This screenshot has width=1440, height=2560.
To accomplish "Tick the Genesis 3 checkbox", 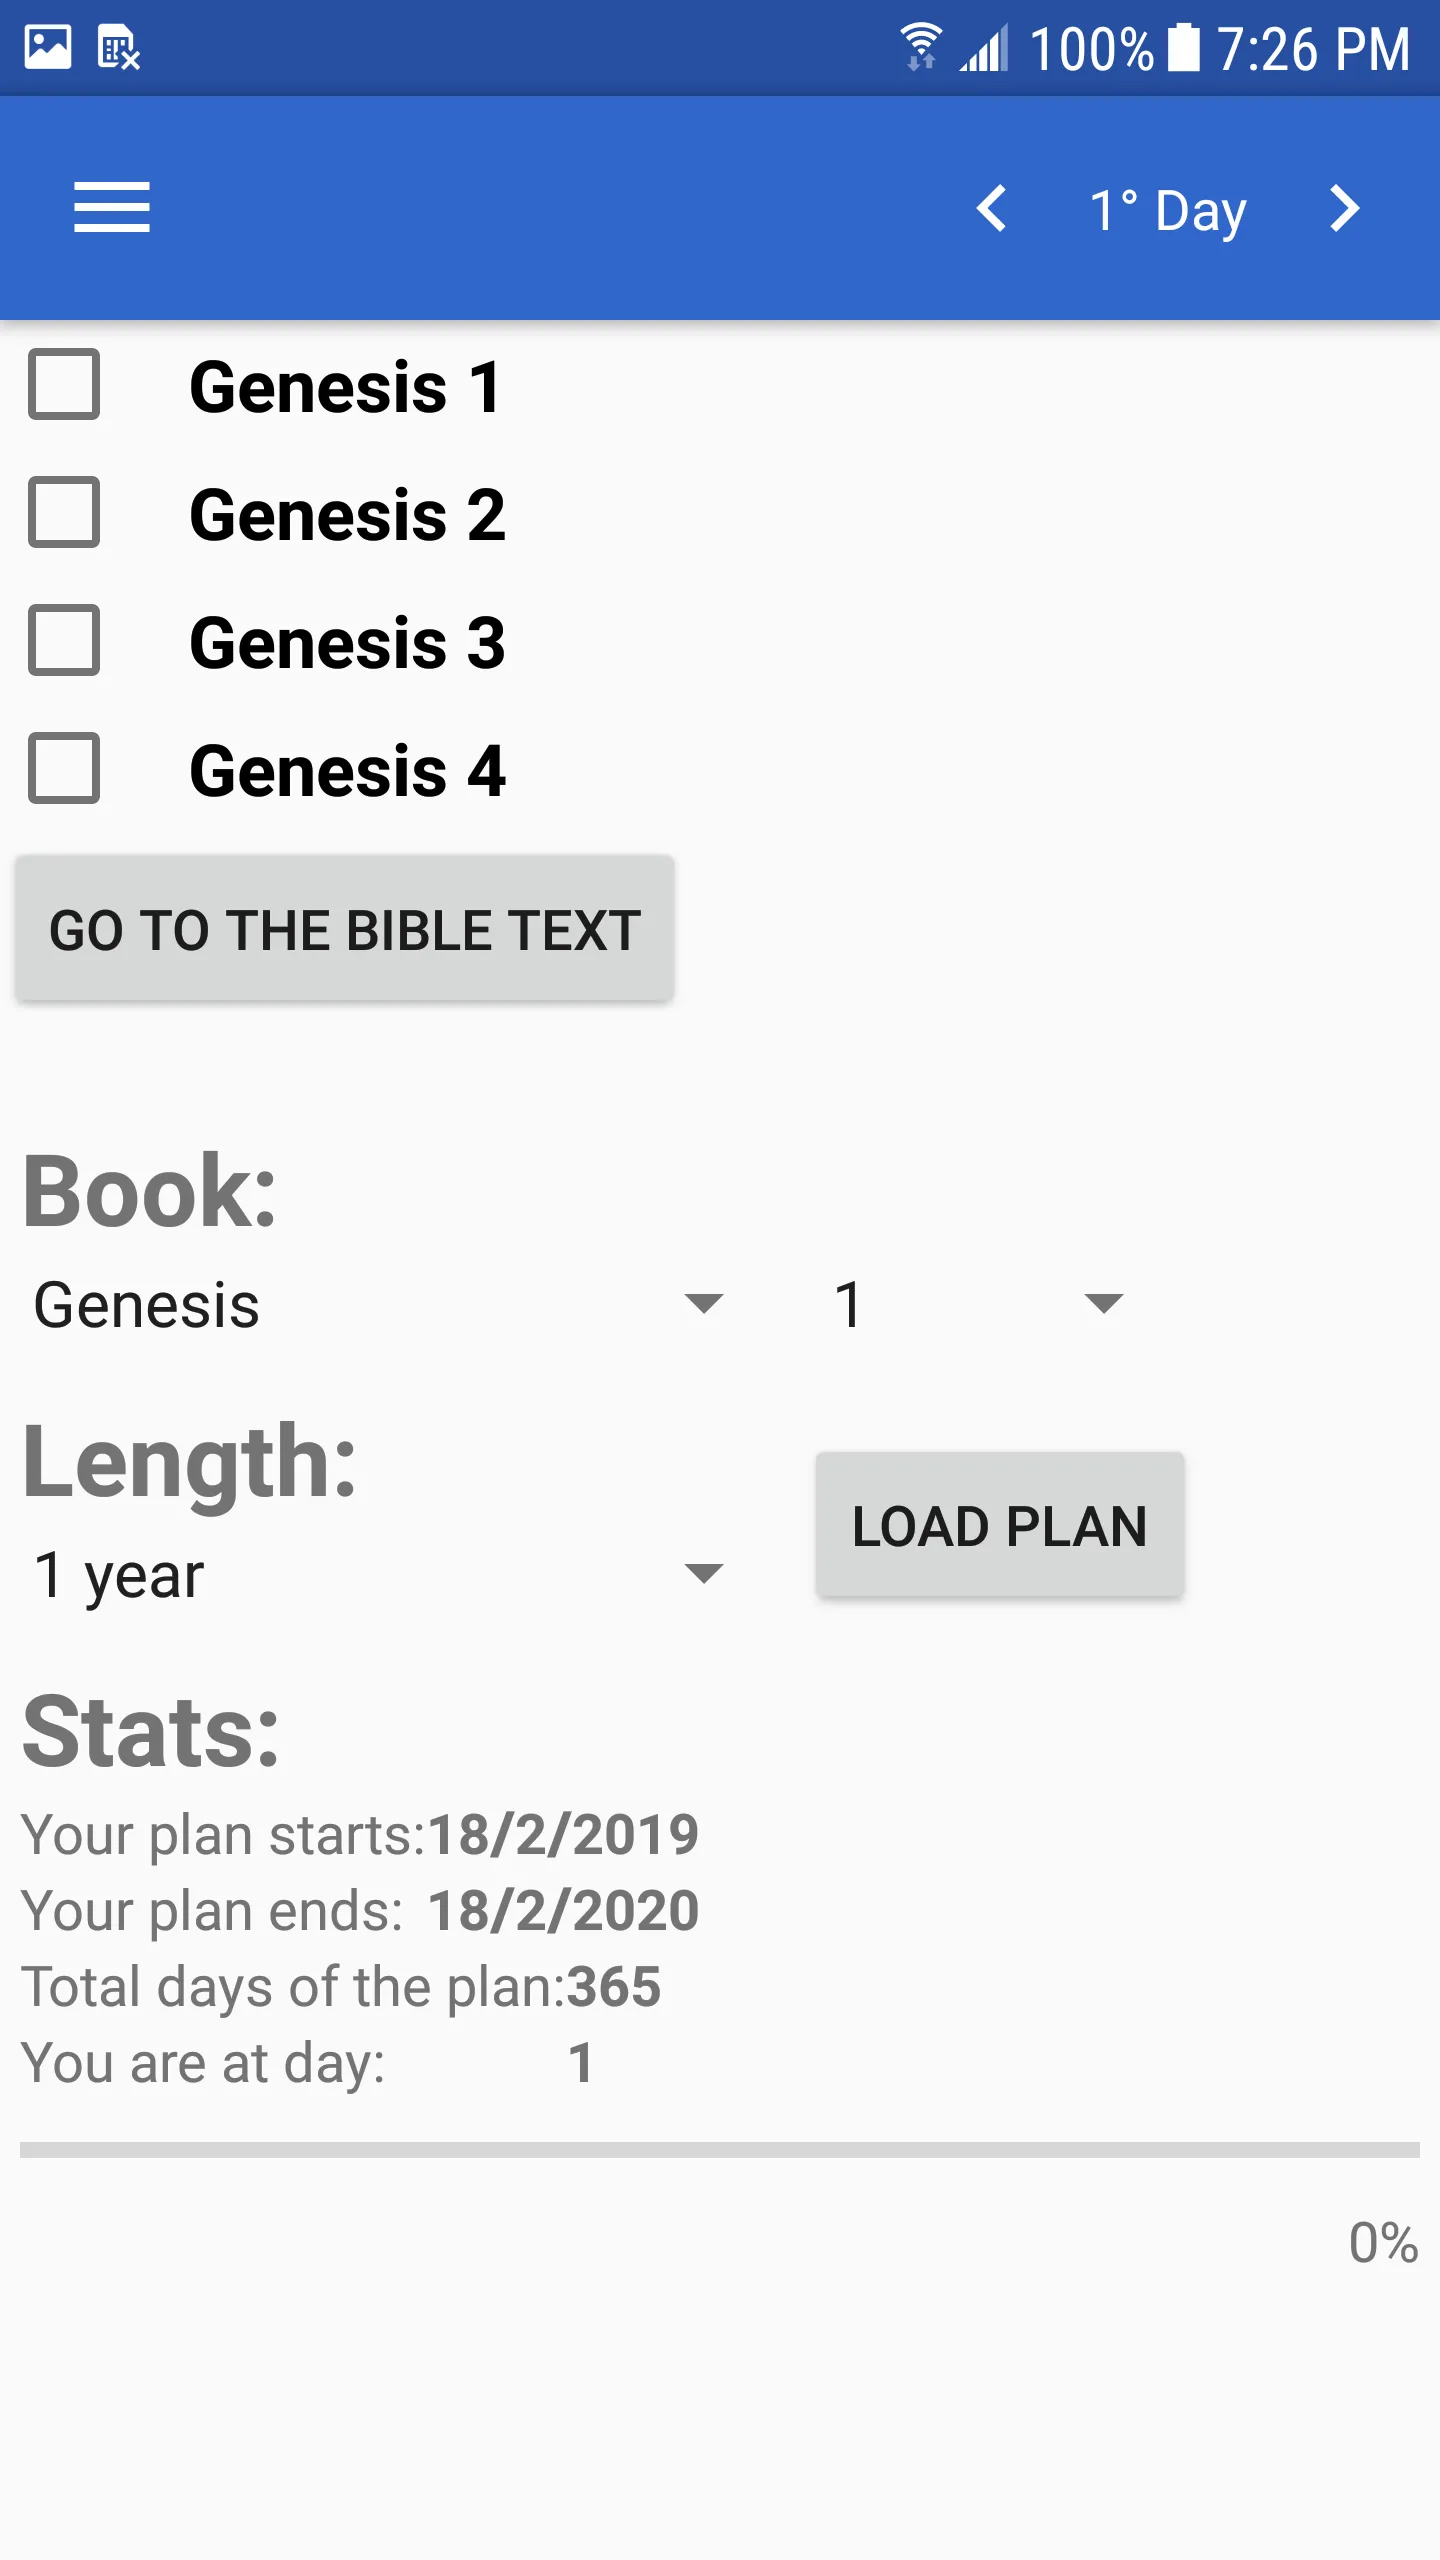I will click(x=64, y=640).
